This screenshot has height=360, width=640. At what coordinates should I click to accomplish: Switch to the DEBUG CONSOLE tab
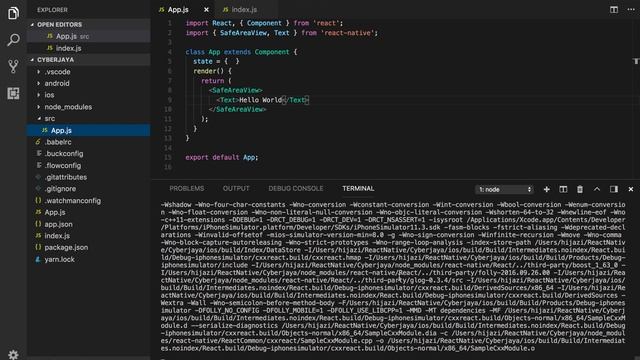coord(296,189)
